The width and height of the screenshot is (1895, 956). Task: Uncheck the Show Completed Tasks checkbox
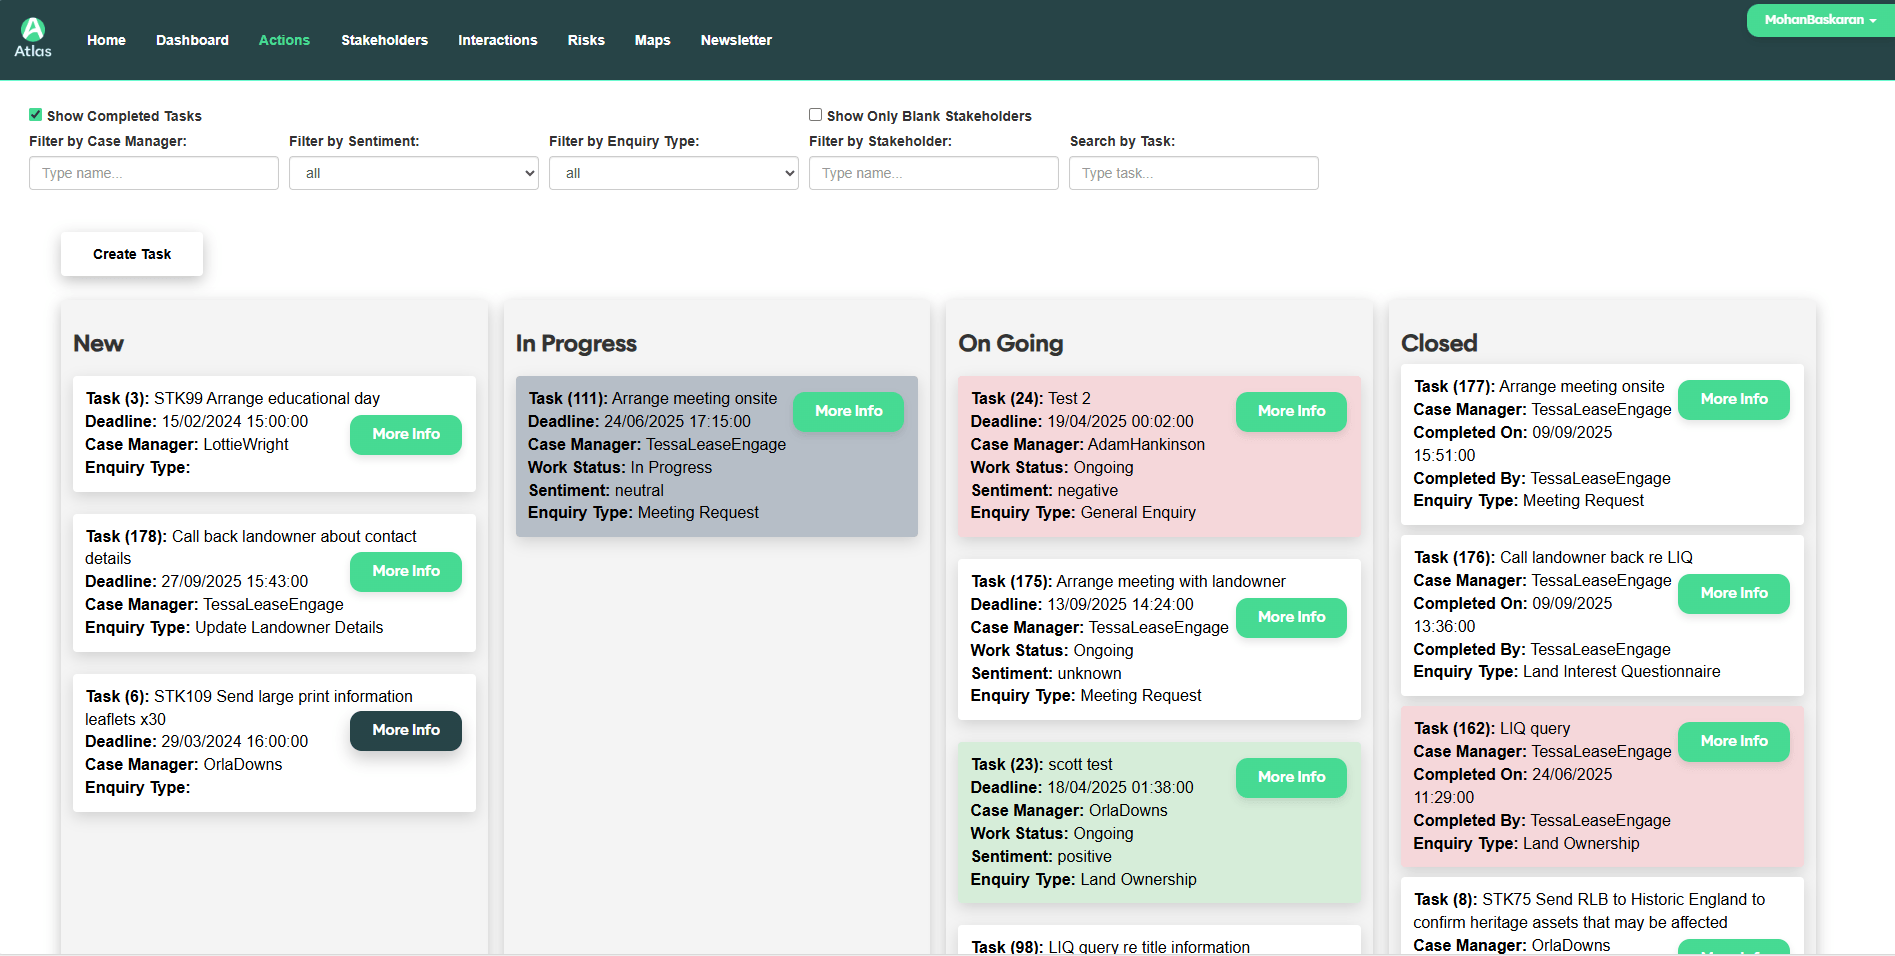tap(36, 115)
